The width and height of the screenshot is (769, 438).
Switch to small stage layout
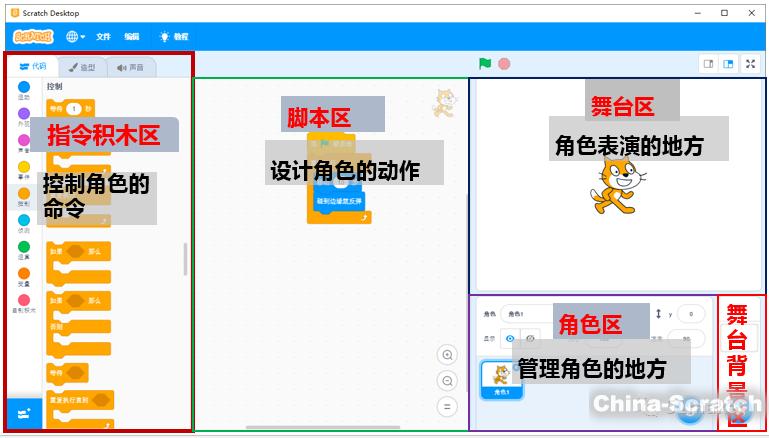tap(708, 64)
